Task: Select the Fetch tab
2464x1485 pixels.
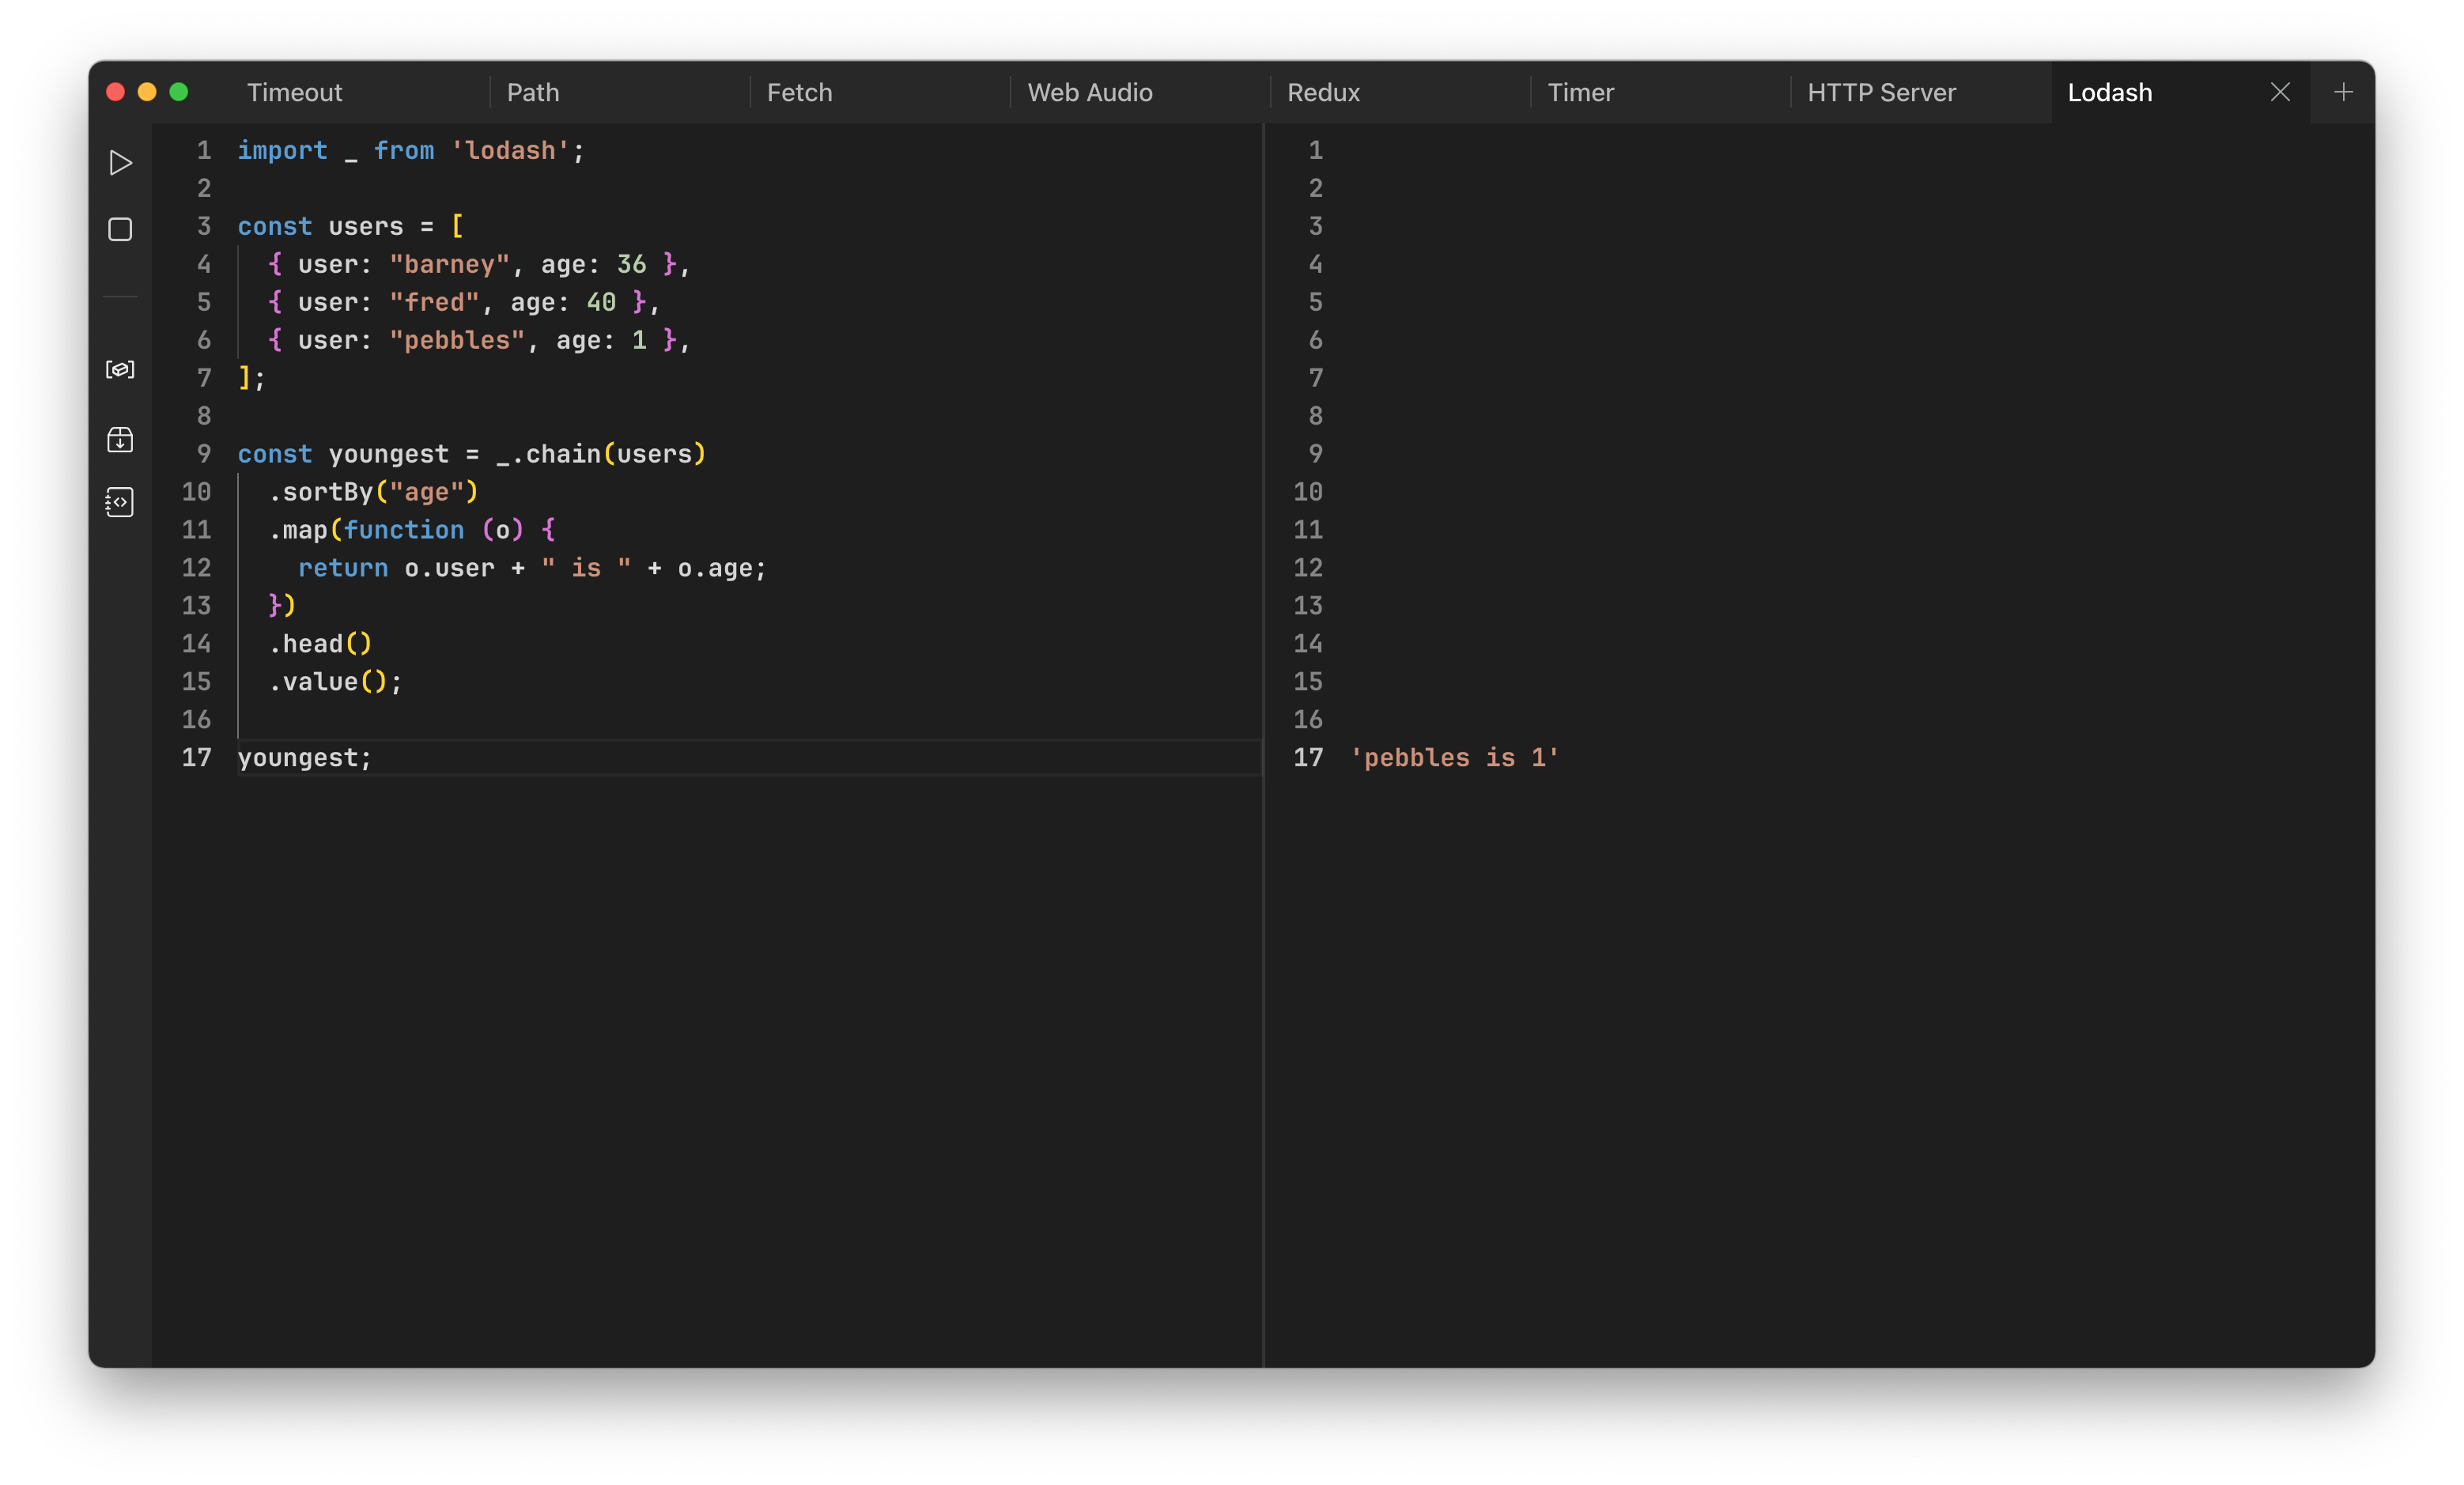Action: click(799, 93)
